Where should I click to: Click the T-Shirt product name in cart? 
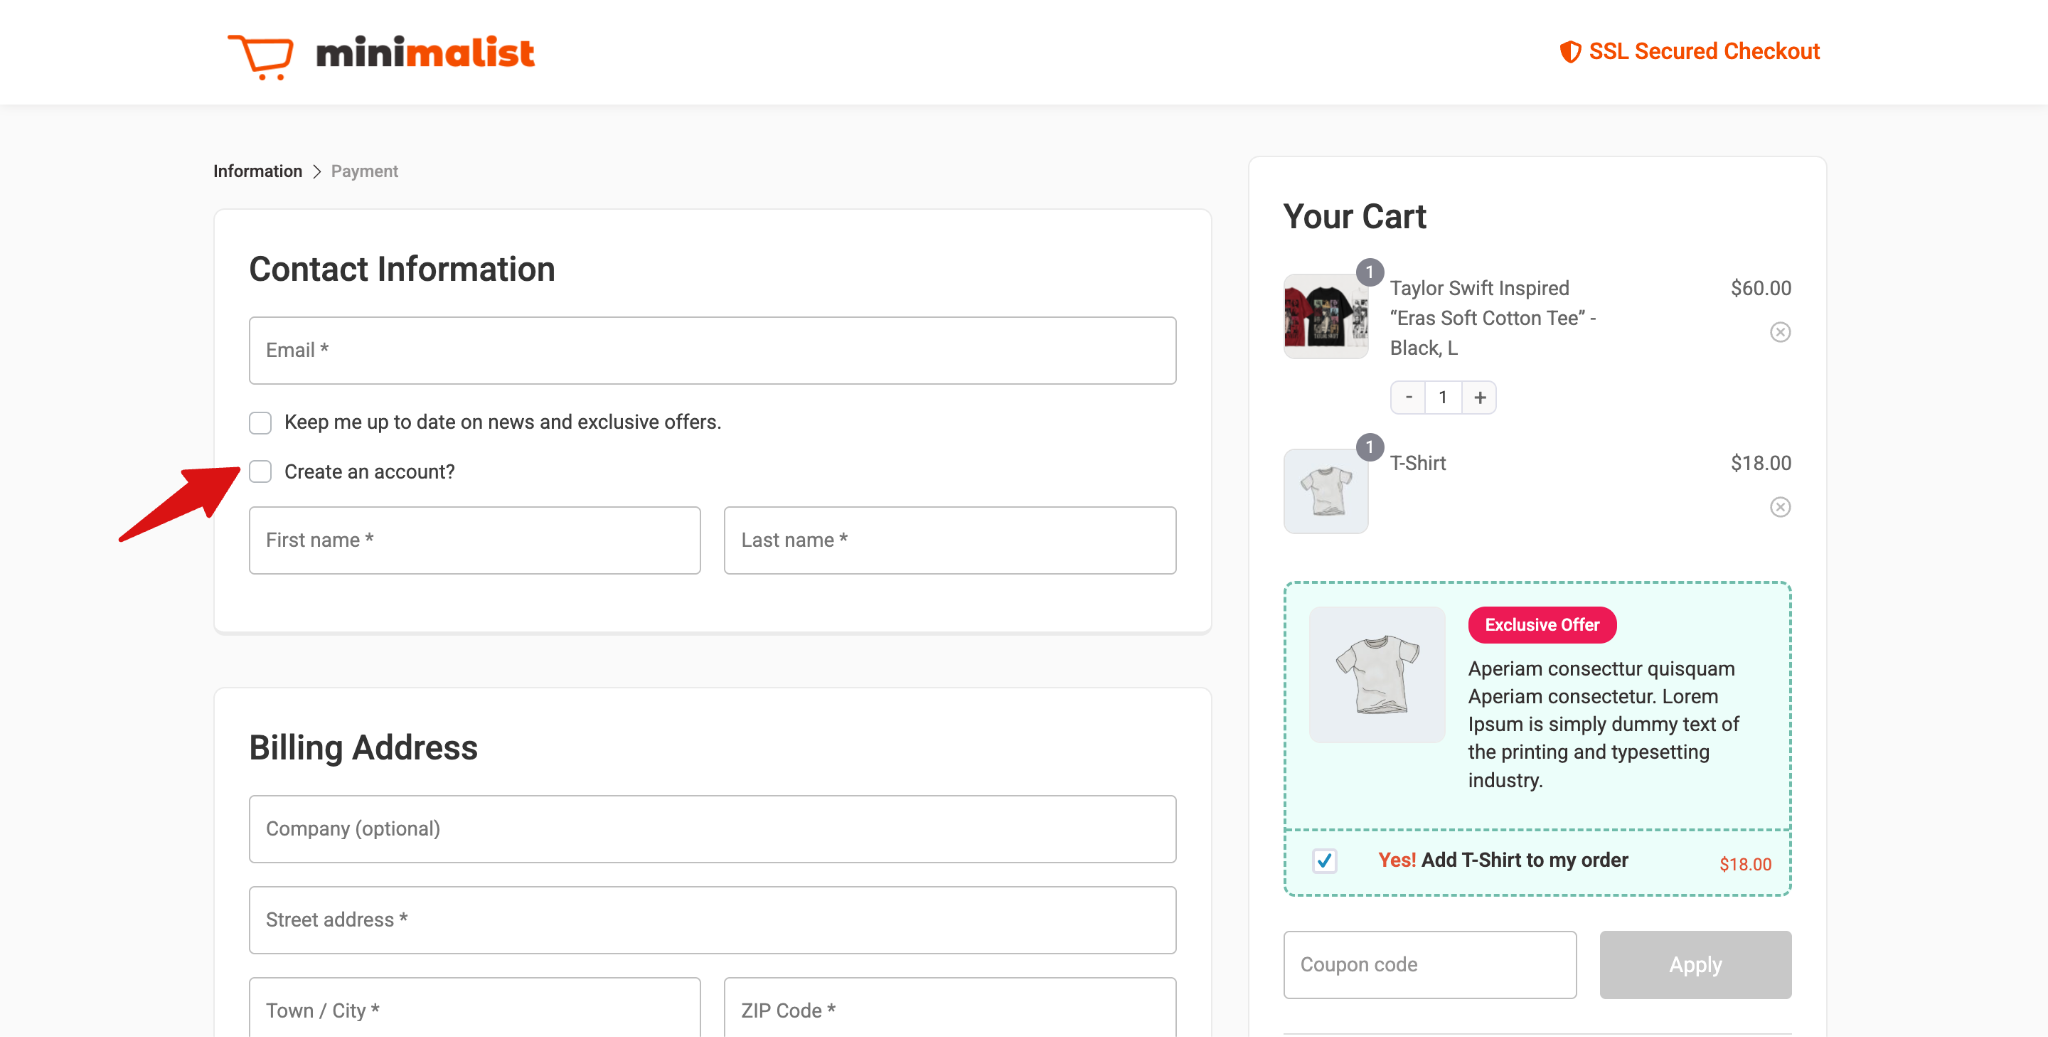coord(1418,463)
